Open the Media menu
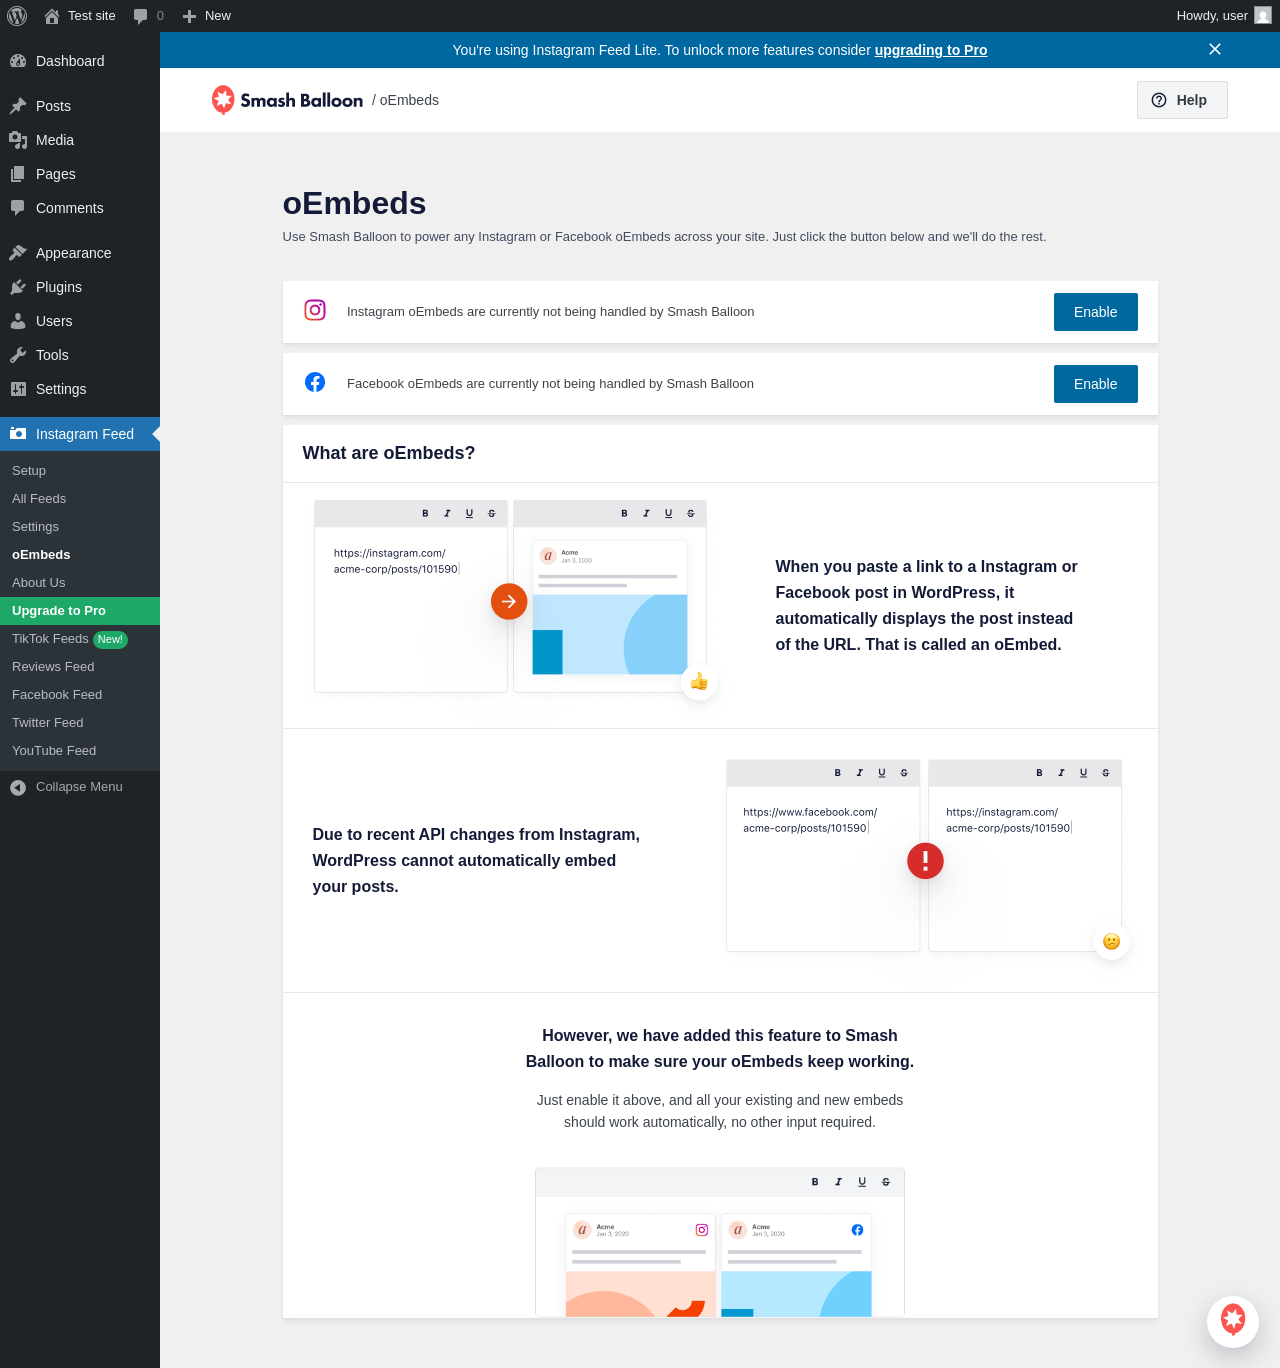Image resolution: width=1280 pixels, height=1368 pixels. click(x=80, y=140)
